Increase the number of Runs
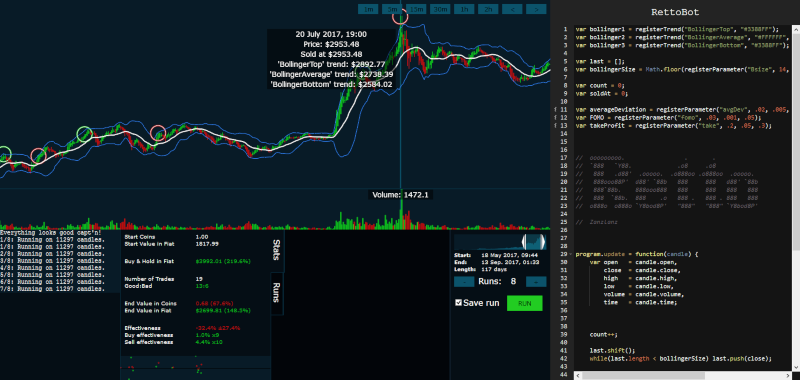The image size is (800, 380). [x=536, y=282]
